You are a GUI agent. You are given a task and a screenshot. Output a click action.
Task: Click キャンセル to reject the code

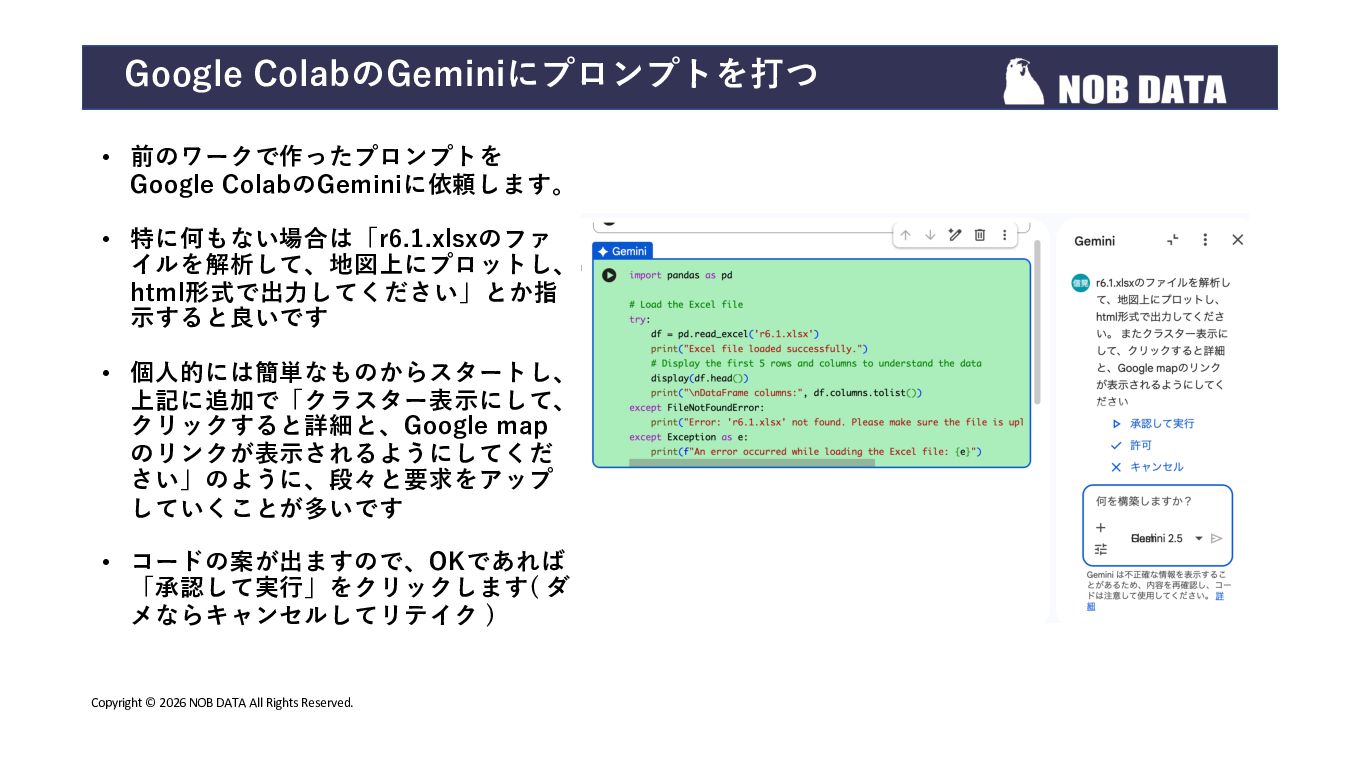[x=1147, y=467]
